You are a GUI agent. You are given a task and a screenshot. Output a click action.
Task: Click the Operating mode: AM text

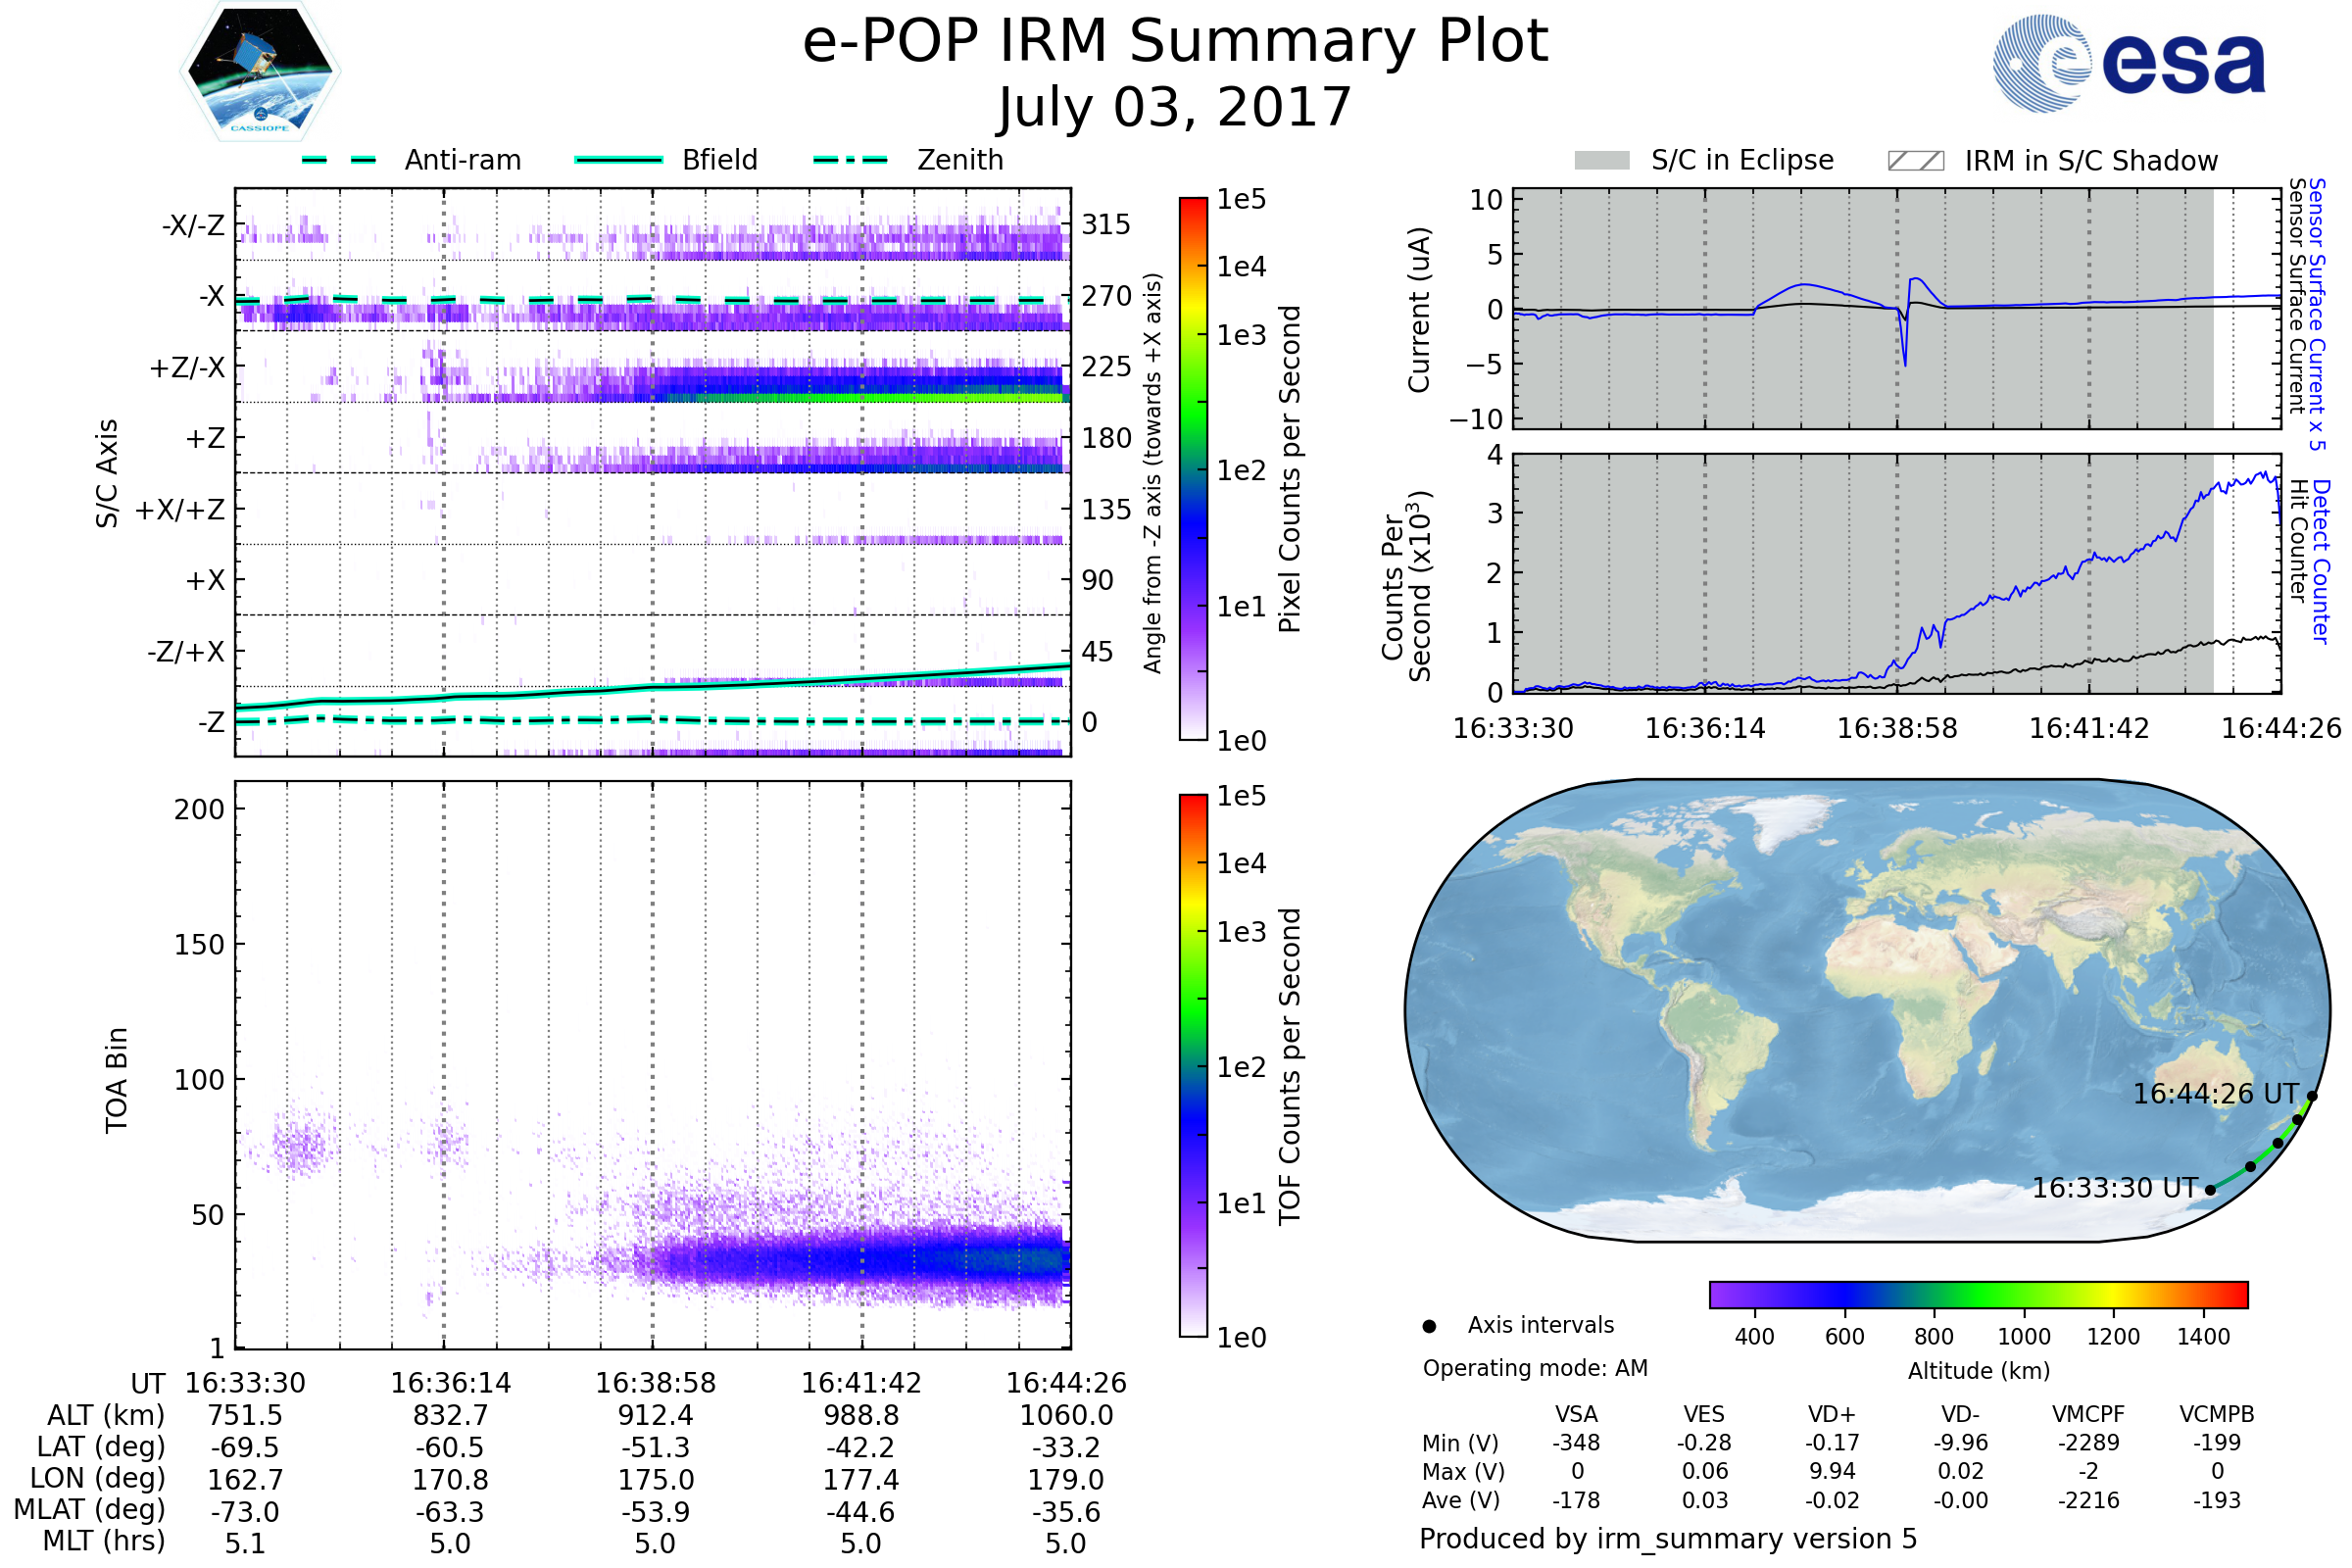pos(1535,1368)
